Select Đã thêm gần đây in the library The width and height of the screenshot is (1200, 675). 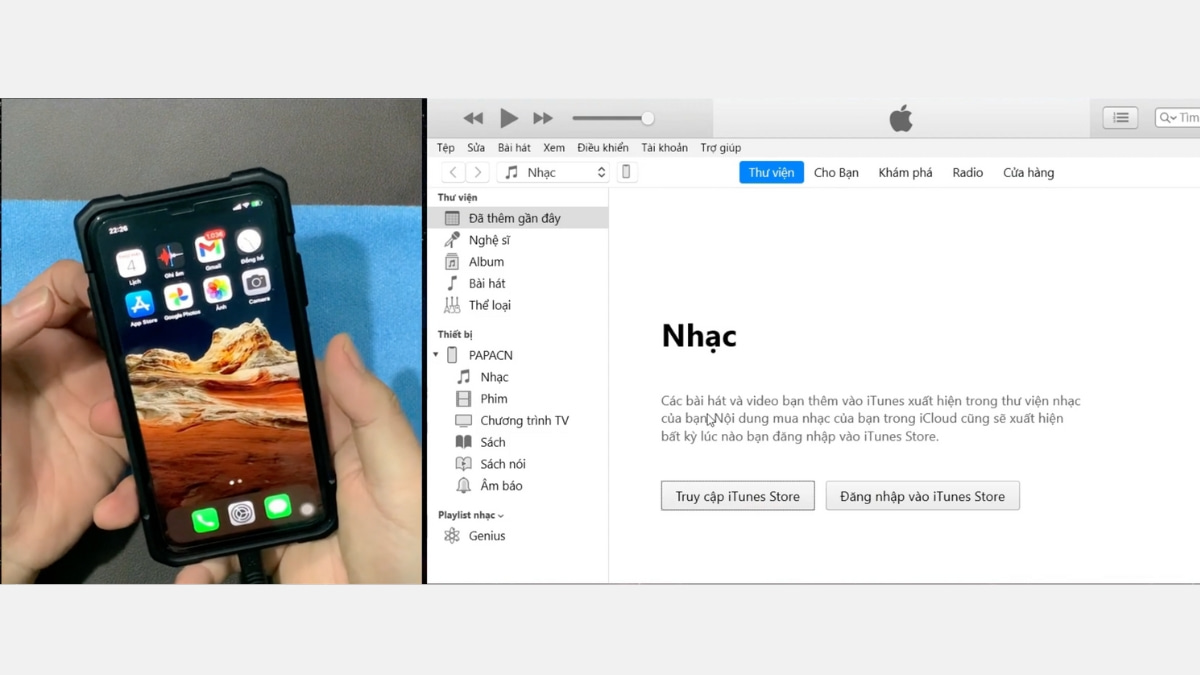518,218
